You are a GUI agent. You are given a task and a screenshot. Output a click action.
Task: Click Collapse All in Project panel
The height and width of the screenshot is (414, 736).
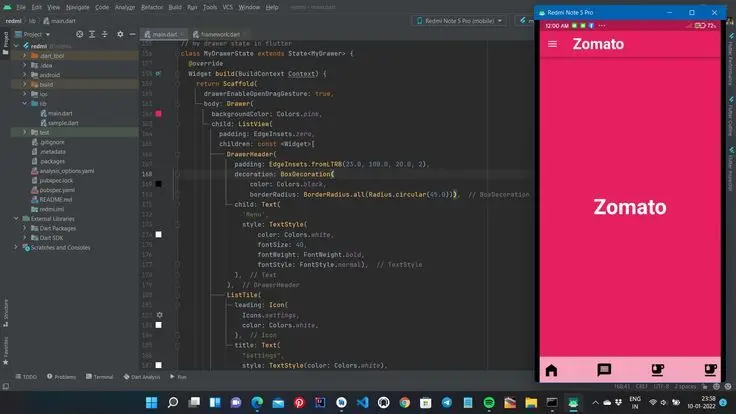click(x=105, y=34)
